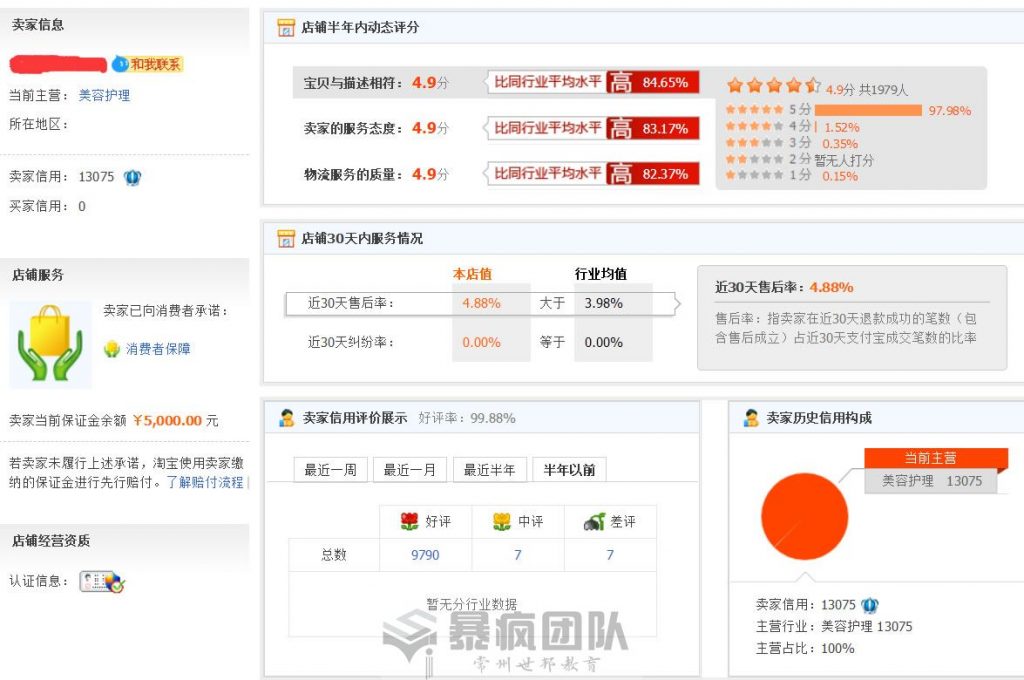Click the 1.52% four-star percentage
Image resolution: width=1024 pixels, height=680 pixels.
click(842, 127)
